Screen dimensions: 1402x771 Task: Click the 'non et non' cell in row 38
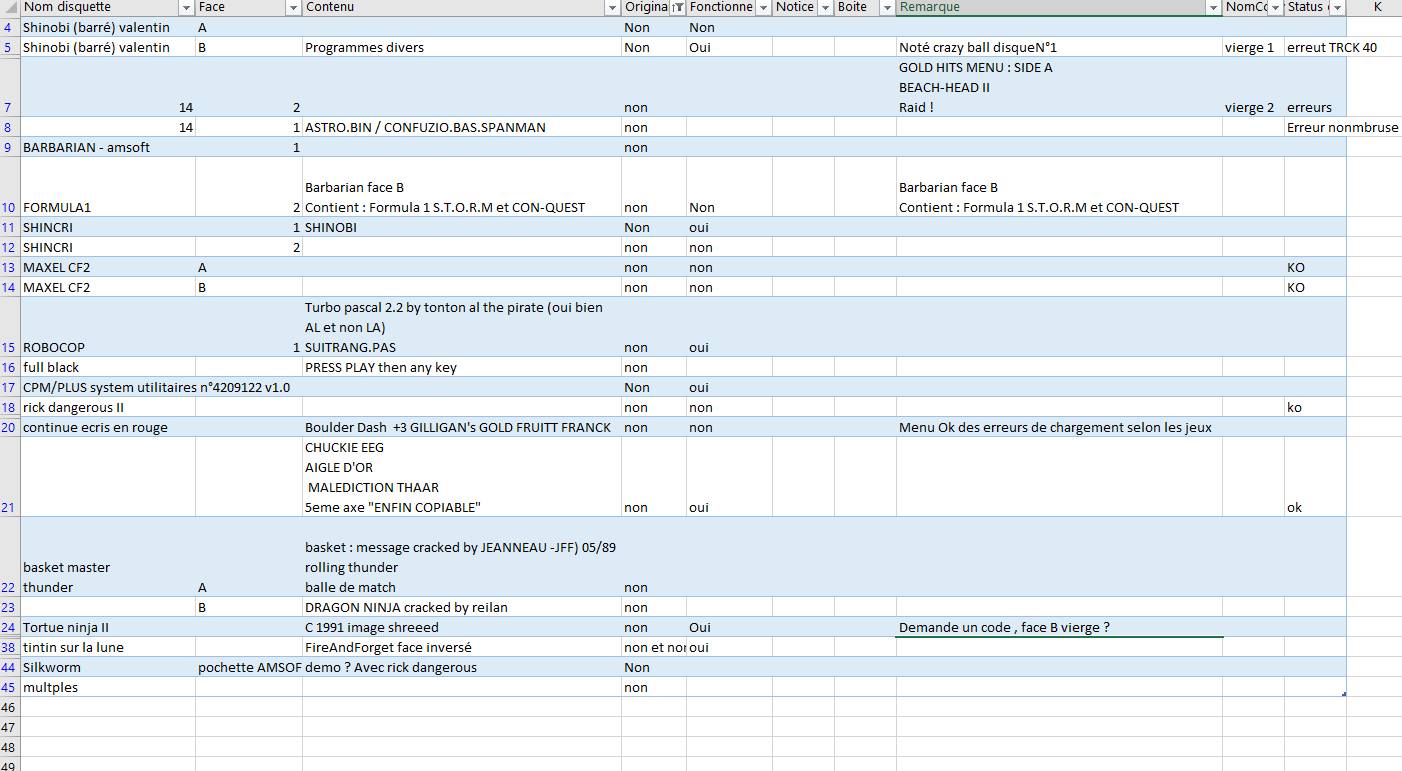point(654,647)
